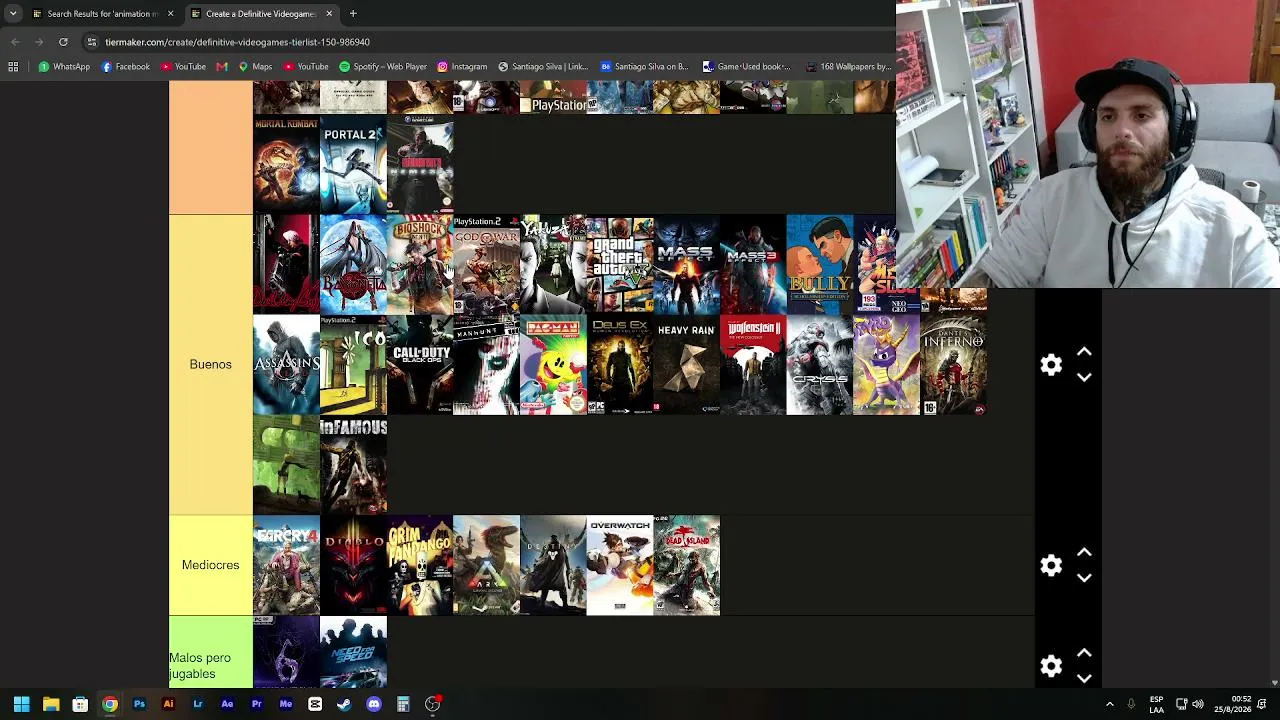Move Mediocres tier down with arrow
The width and height of the screenshot is (1280, 720).
coord(1084,577)
